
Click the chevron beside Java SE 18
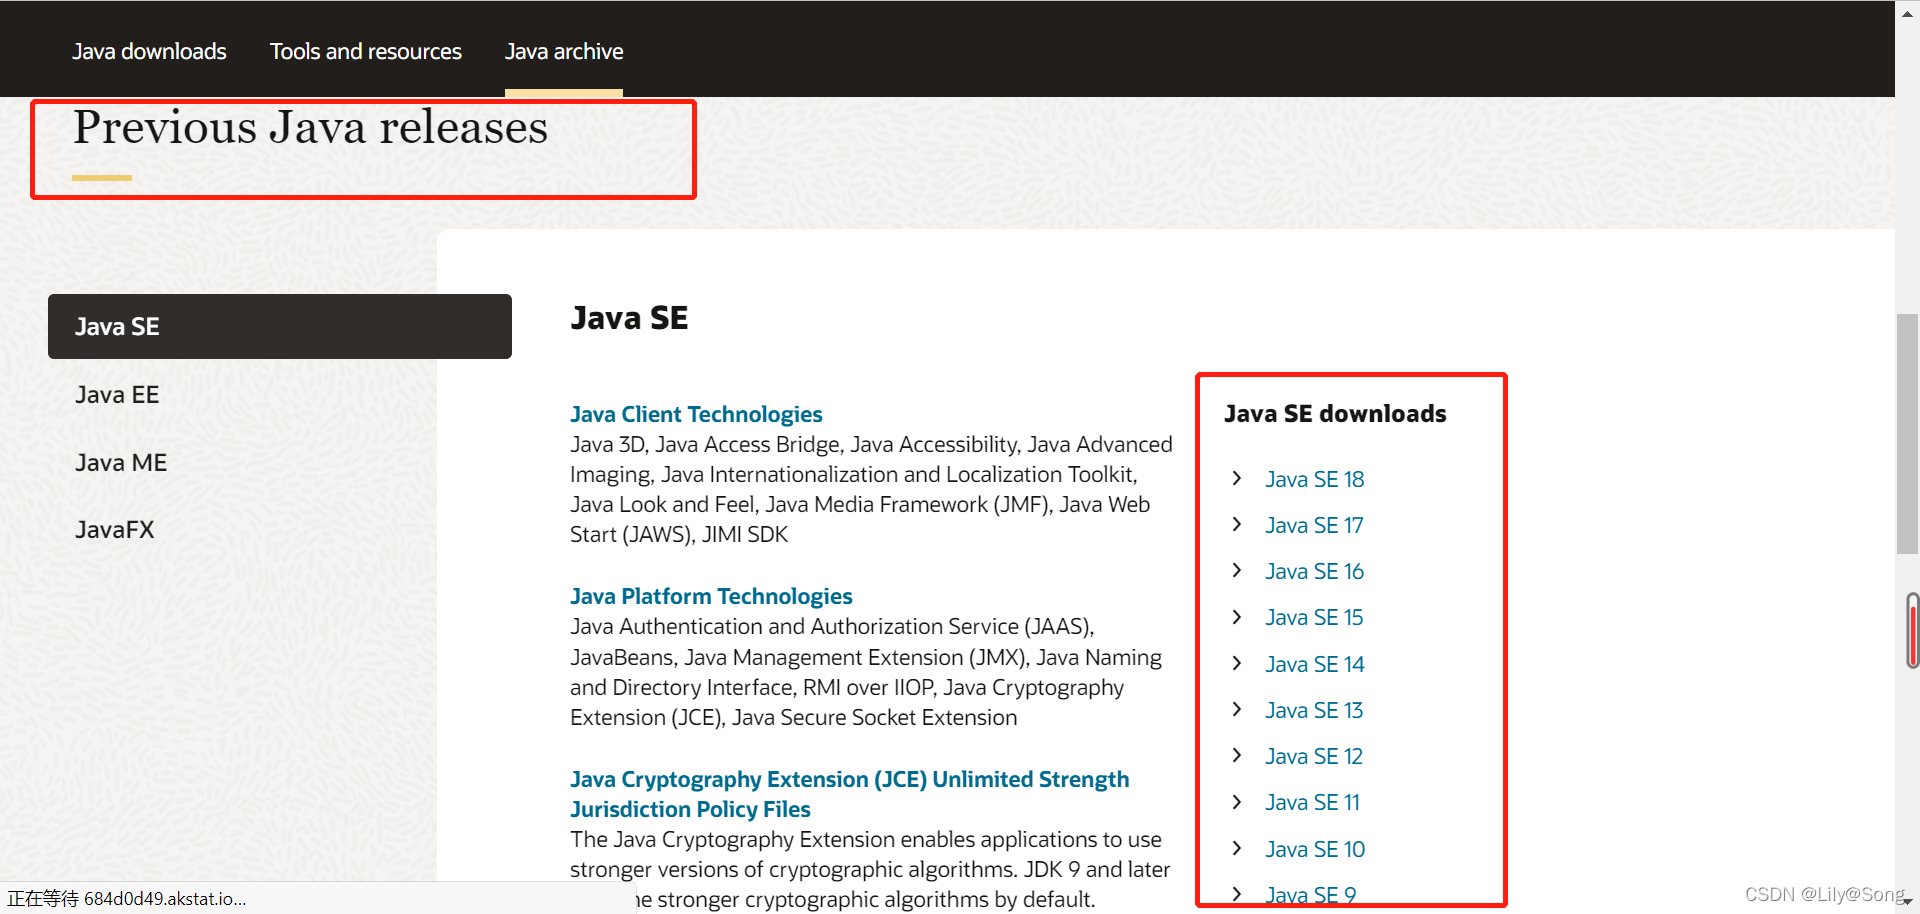tap(1237, 478)
